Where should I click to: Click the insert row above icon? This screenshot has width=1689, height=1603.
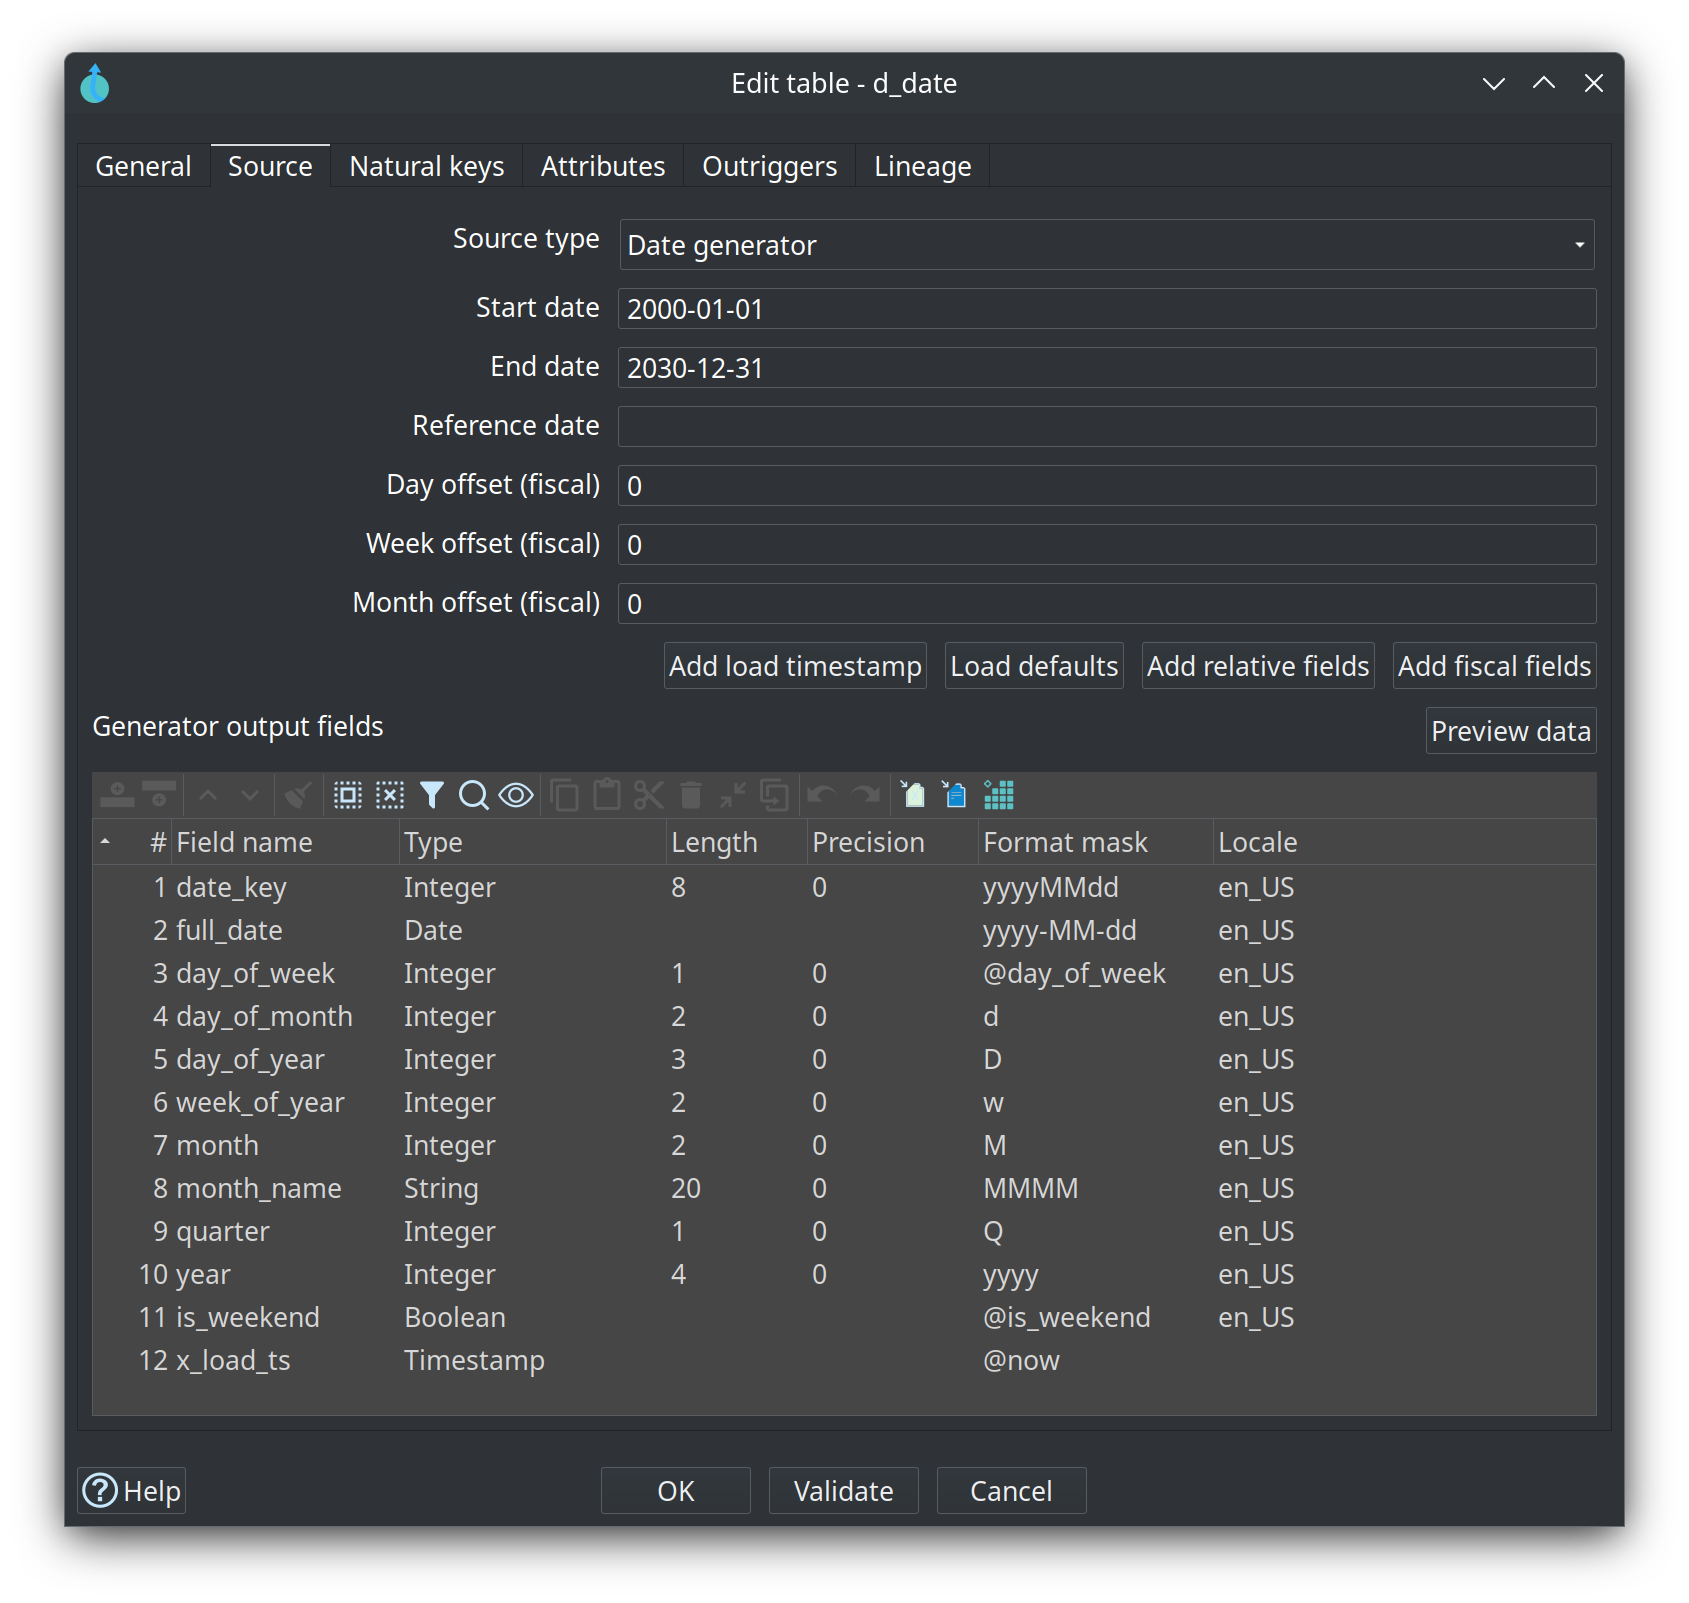[117, 795]
